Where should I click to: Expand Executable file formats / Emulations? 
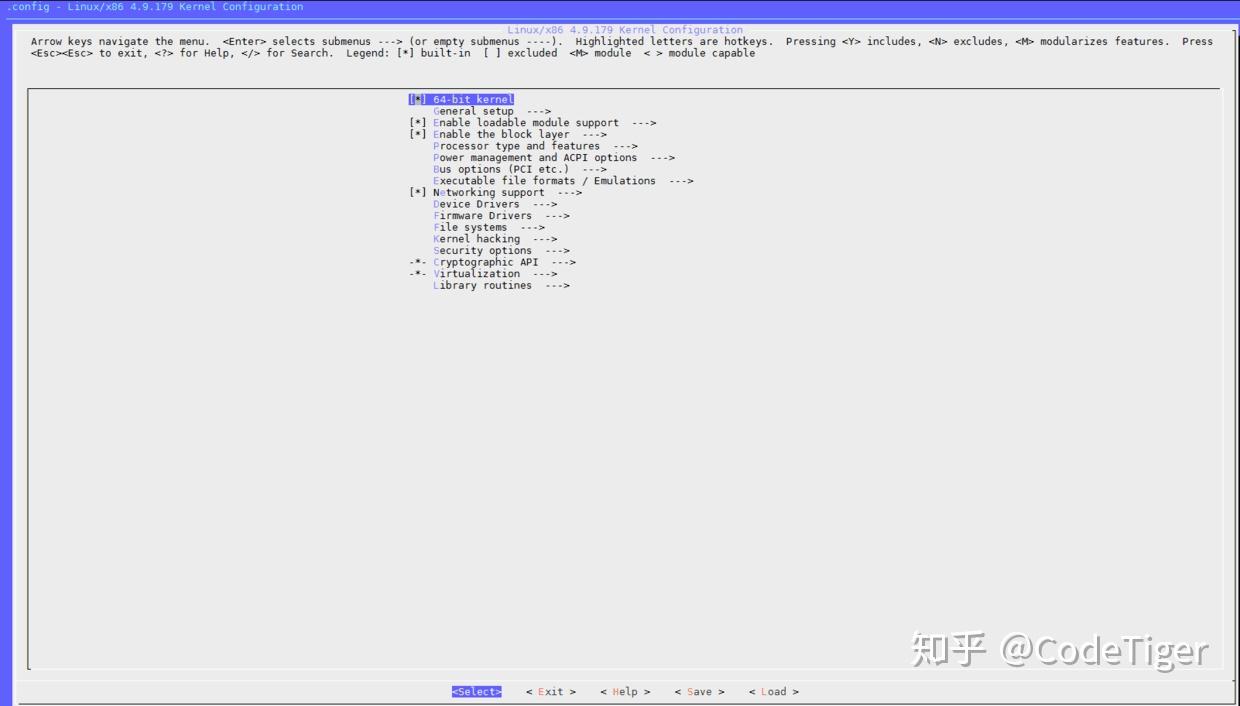[x=544, y=180]
